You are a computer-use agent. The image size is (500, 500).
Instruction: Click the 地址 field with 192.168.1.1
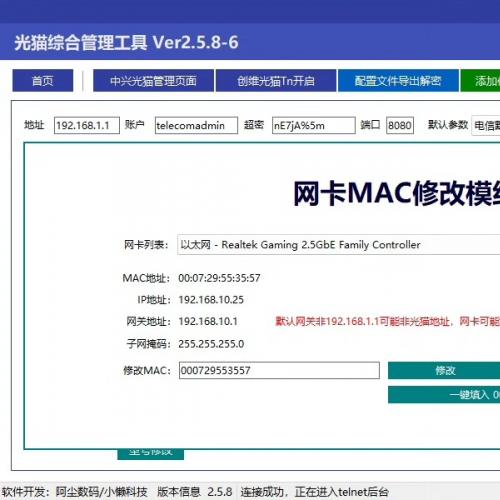click(x=87, y=125)
